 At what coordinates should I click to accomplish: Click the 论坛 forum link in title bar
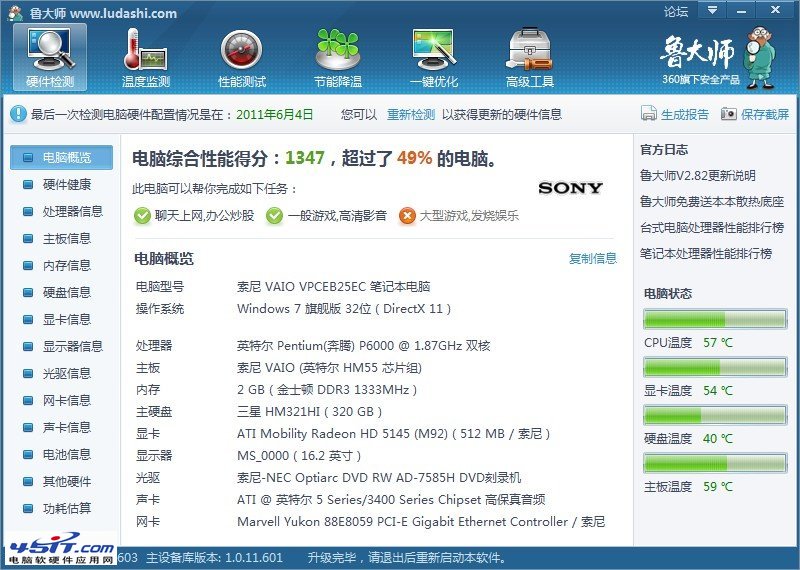click(676, 11)
